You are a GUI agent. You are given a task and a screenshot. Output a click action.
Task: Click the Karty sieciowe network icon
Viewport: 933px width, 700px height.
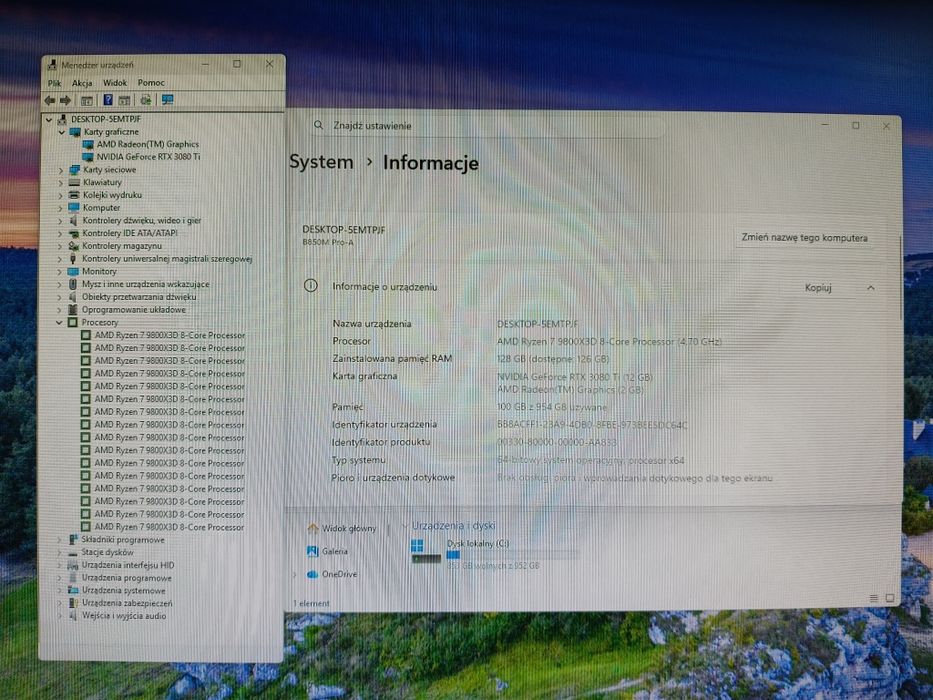click(74, 170)
